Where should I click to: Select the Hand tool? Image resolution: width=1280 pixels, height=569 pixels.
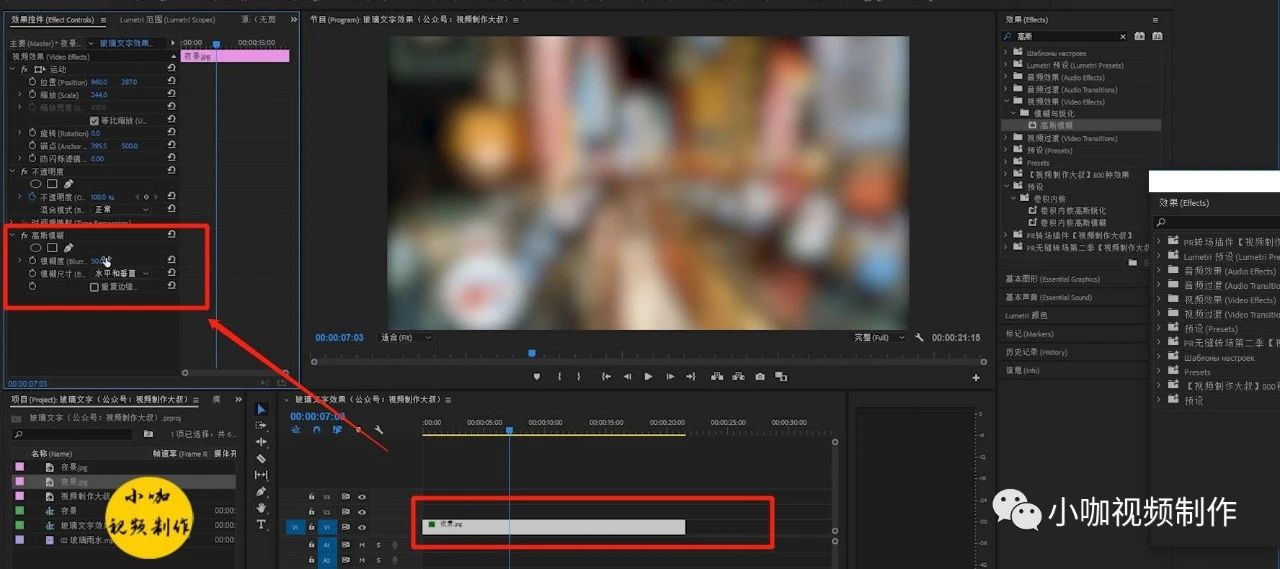(262, 508)
